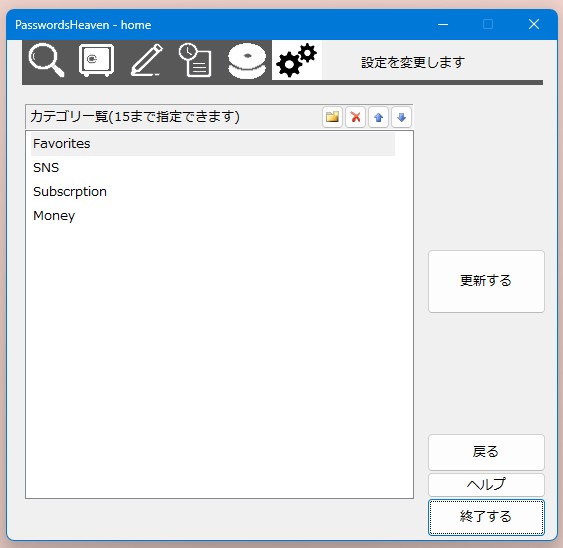This screenshot has height=548, width=563.
Task: Select the gears settings icon
Action: tap(297, 60)
